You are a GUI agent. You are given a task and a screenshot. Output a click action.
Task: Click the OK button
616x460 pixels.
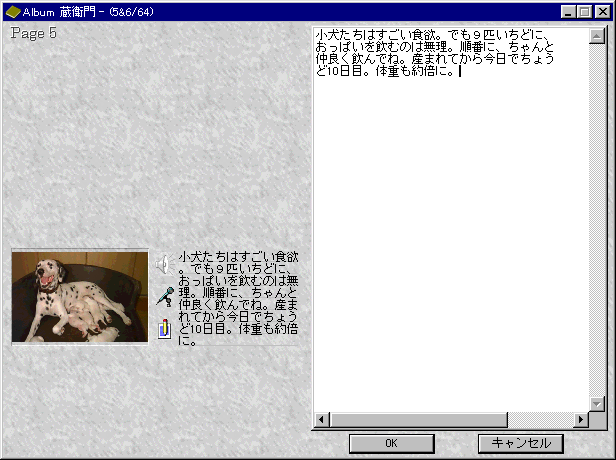(x=391, y=443)
